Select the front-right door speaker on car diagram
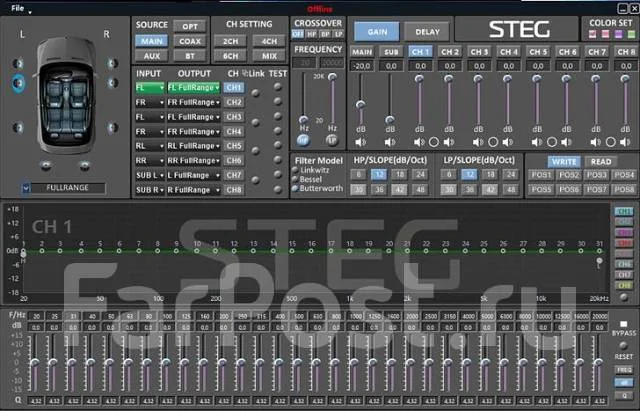The width and height of the screenshot is (640, 411). pyautogui.click(x=113, y=83)
